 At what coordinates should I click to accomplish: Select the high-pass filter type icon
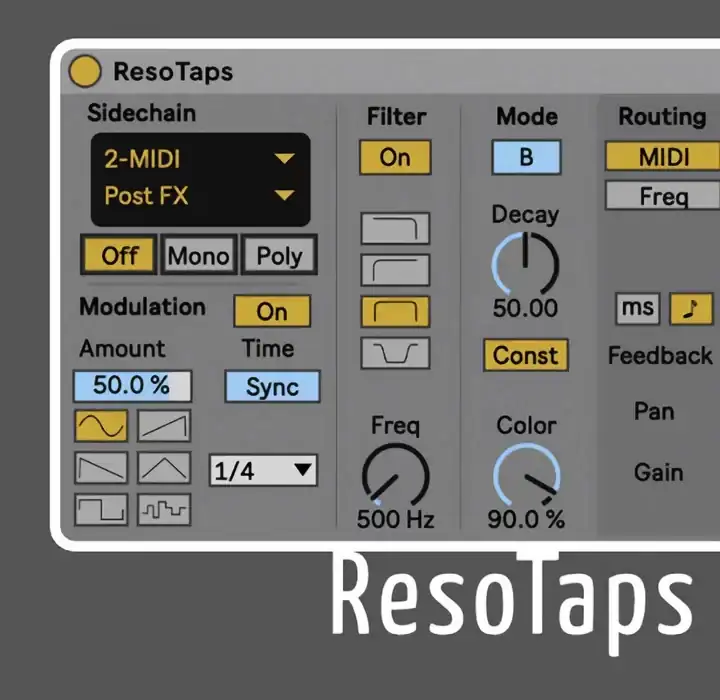[x=395, y=270]
